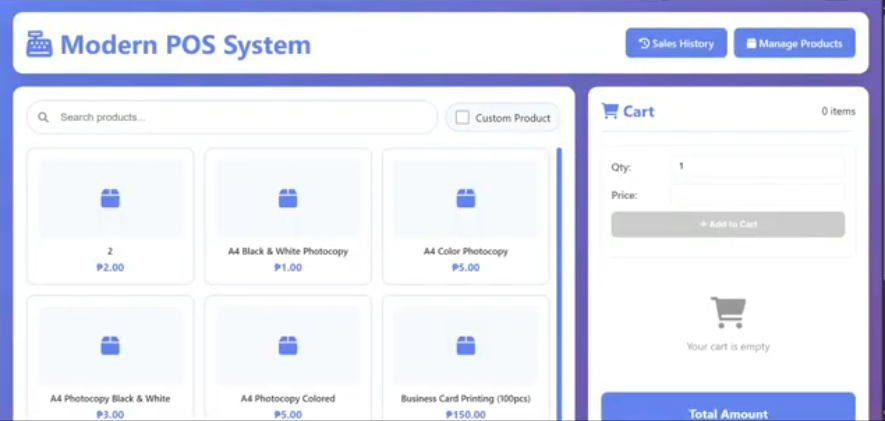The height and width of the screenshot is (421, 885).
Task: Click the gray empty cart icon
Action: click(728, 313)
